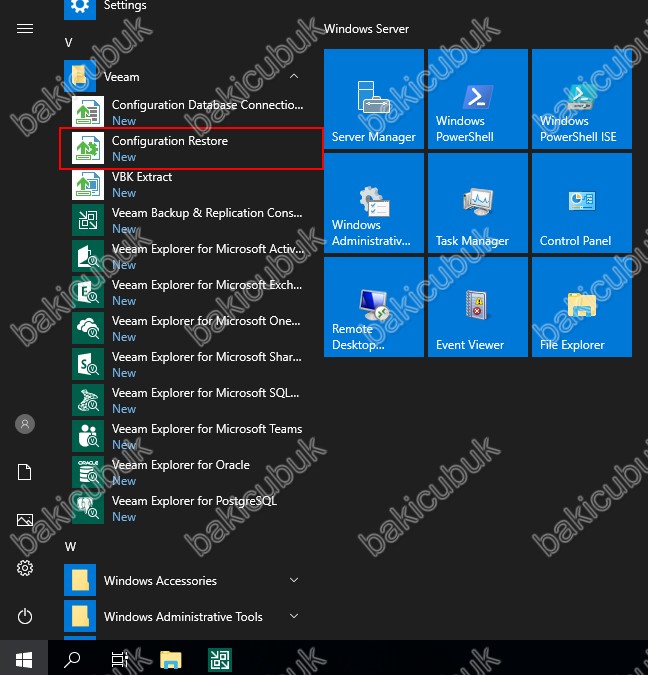Viewport: 648px width, 675px height.
Task: Open the VBK Extract icon
Action: tap(88, 184)
